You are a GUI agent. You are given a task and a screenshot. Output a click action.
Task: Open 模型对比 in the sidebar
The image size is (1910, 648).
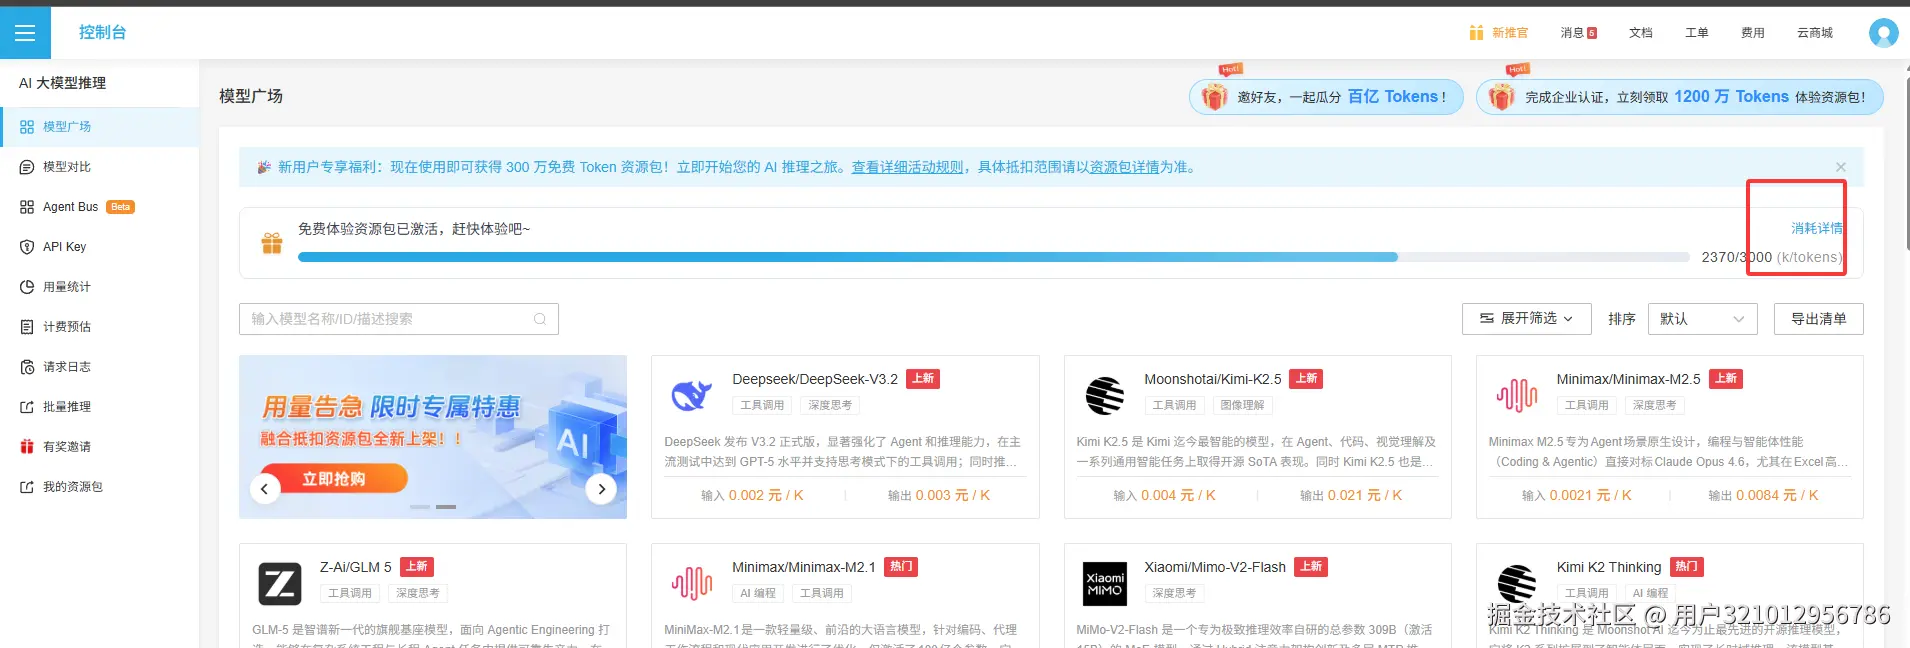[x=99, y=167]
